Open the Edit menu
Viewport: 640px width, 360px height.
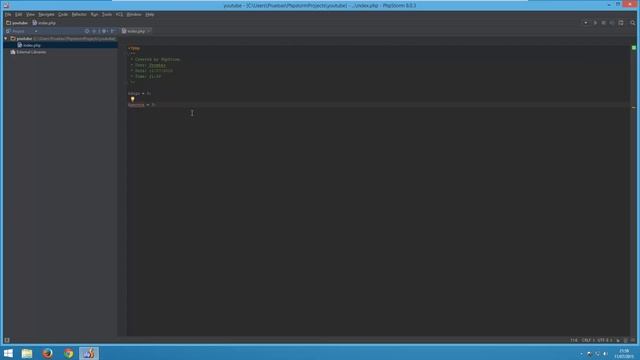(18, 14)
